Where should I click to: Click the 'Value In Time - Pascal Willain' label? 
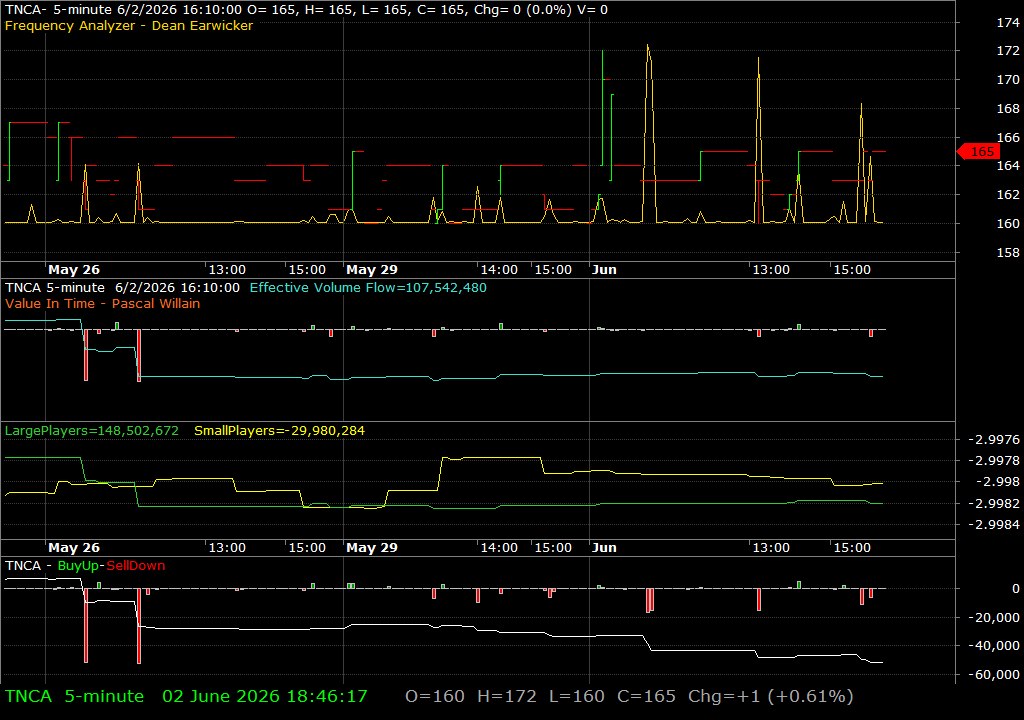(x=103, y=304)
